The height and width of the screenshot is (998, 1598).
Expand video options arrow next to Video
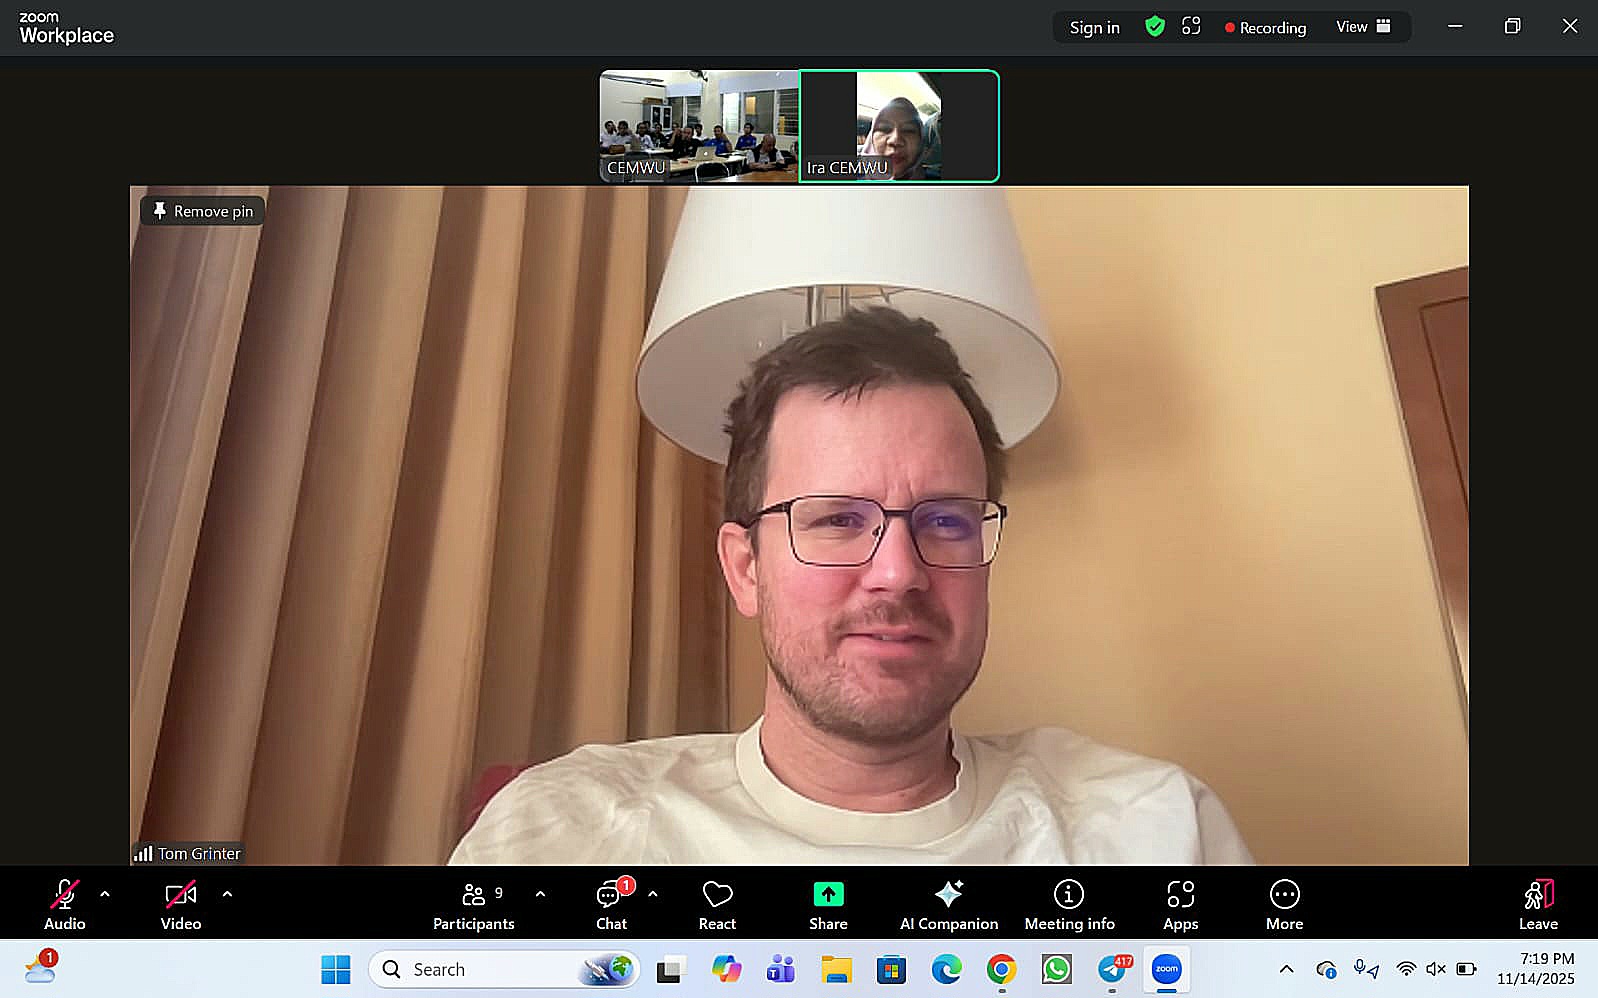pyautogui.click(x=227, y=894)
